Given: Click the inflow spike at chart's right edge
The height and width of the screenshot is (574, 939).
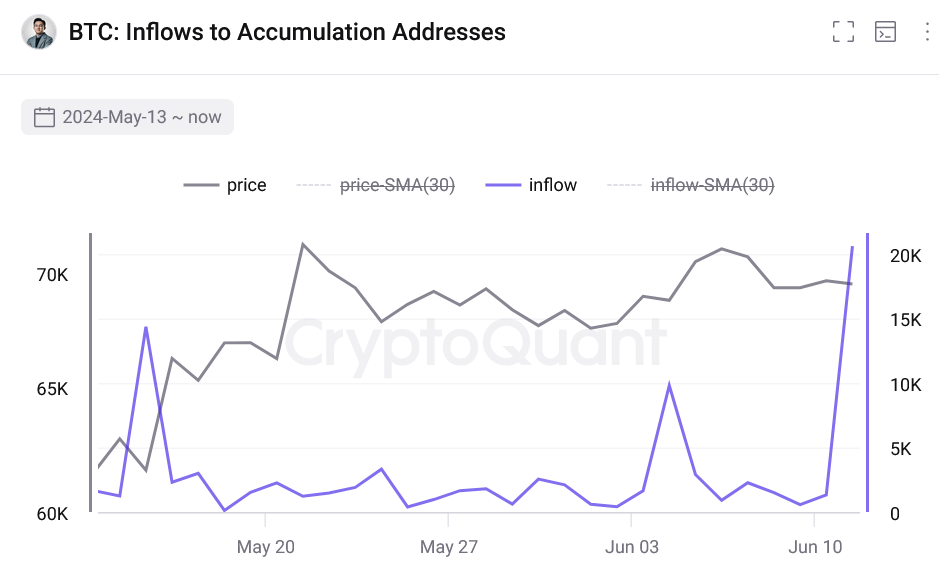Looking at the screenshot, I should (852, 247).
